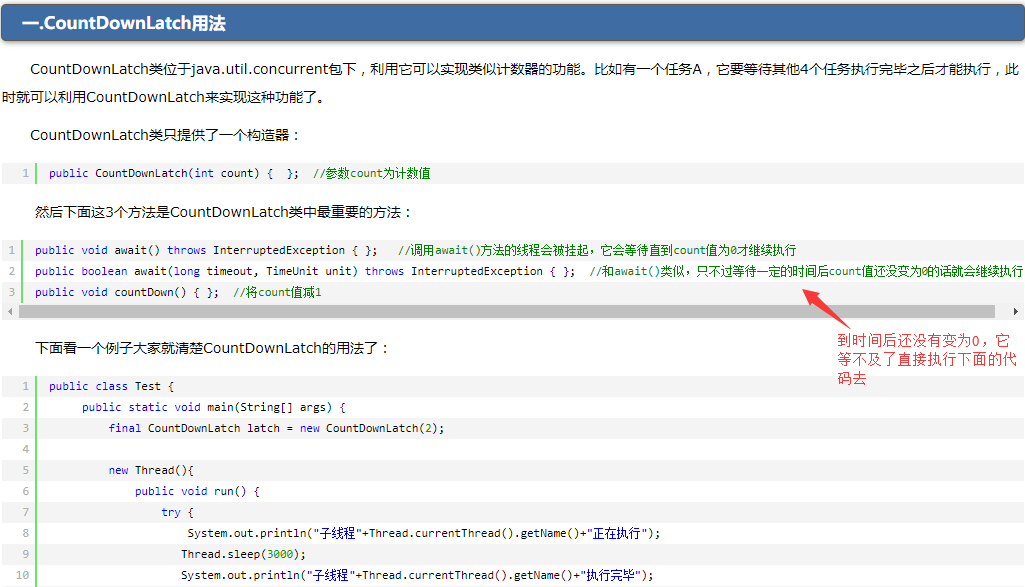This screenshot has width=1025, height=587.
Task: Click code line public boolean await(long timeout, TimeUnit unit)
Action: [x=305, y=271]
